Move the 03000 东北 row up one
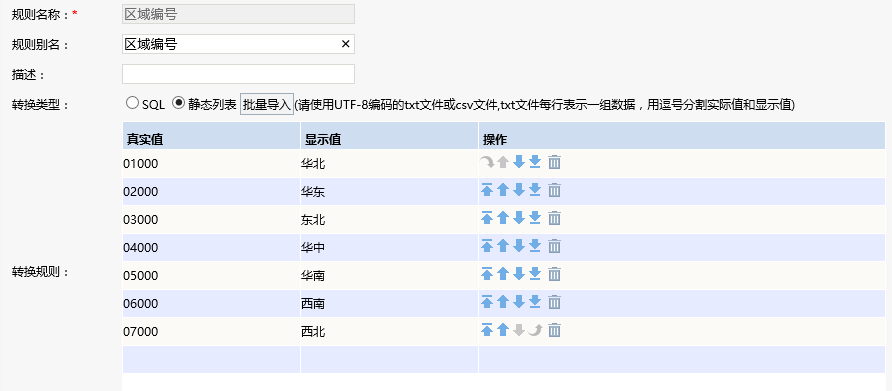 502,219
